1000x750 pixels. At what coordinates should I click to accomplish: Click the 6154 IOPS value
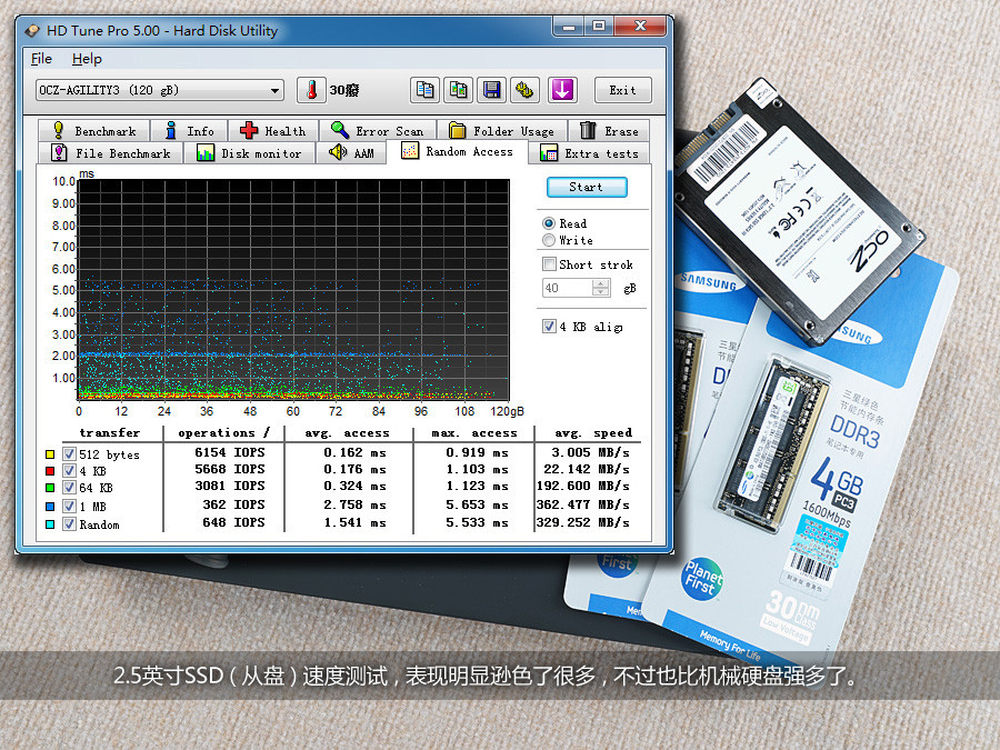coord(230,452)
